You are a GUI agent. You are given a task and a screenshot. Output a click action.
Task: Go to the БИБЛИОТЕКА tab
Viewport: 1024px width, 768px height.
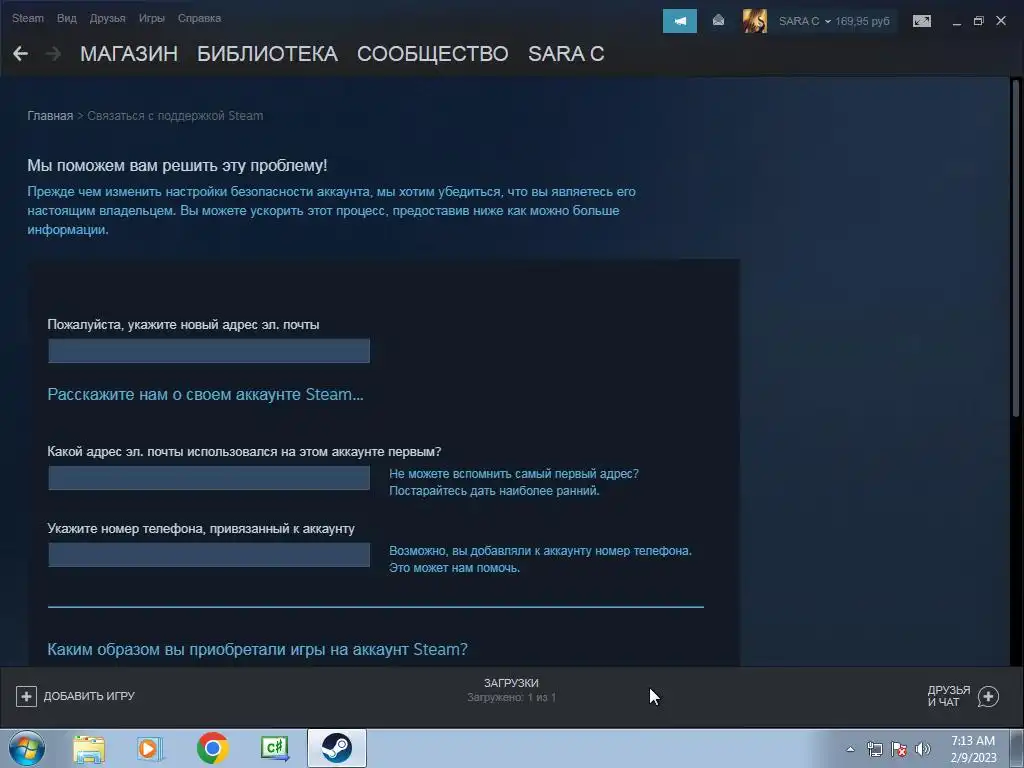click(267, 54)
